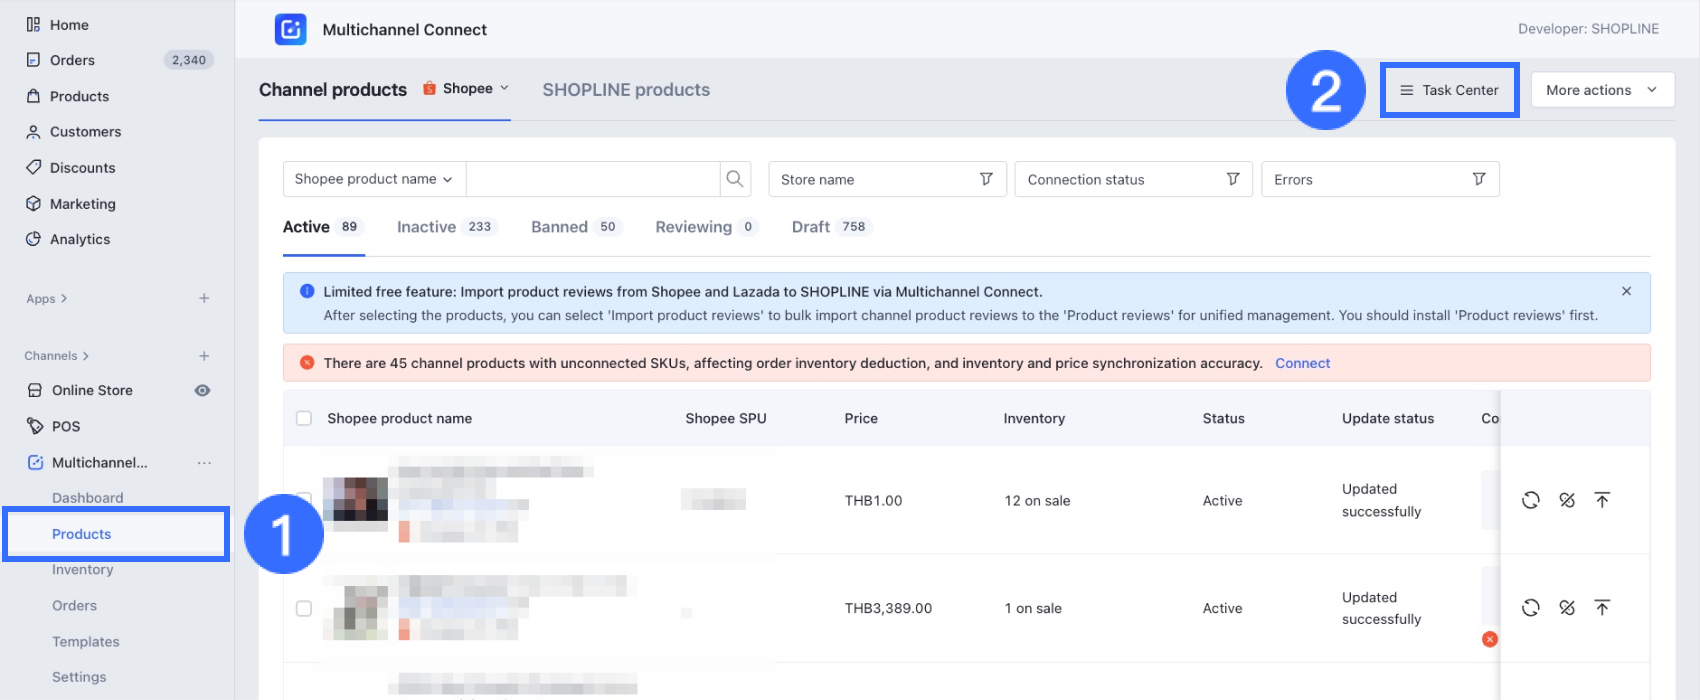Switch to SHOPLINE products tab
This screenshot has width=1700, height=700.
[x=626, y=90]
